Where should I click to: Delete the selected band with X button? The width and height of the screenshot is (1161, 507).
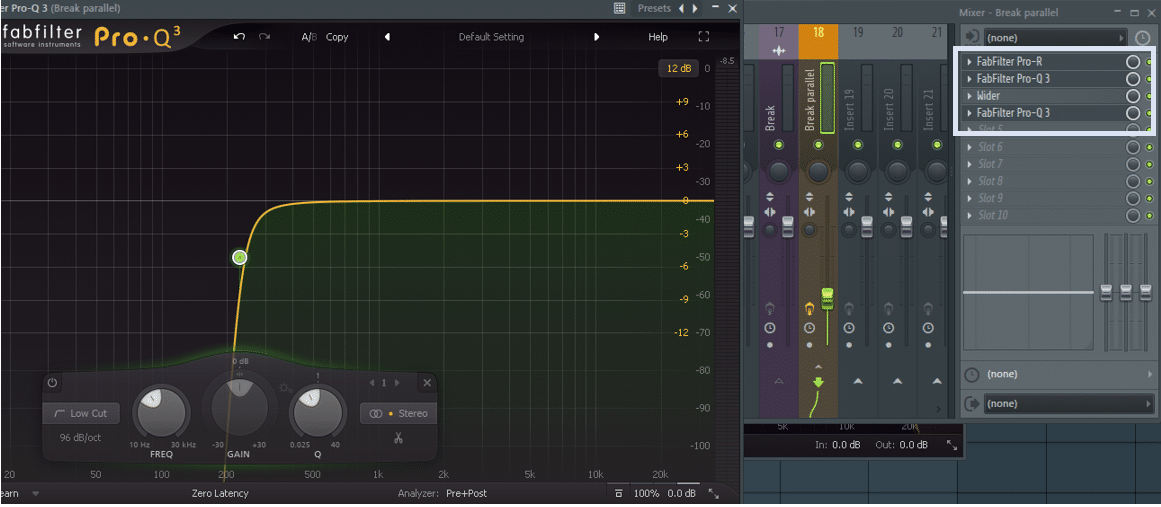coord(427,383)
